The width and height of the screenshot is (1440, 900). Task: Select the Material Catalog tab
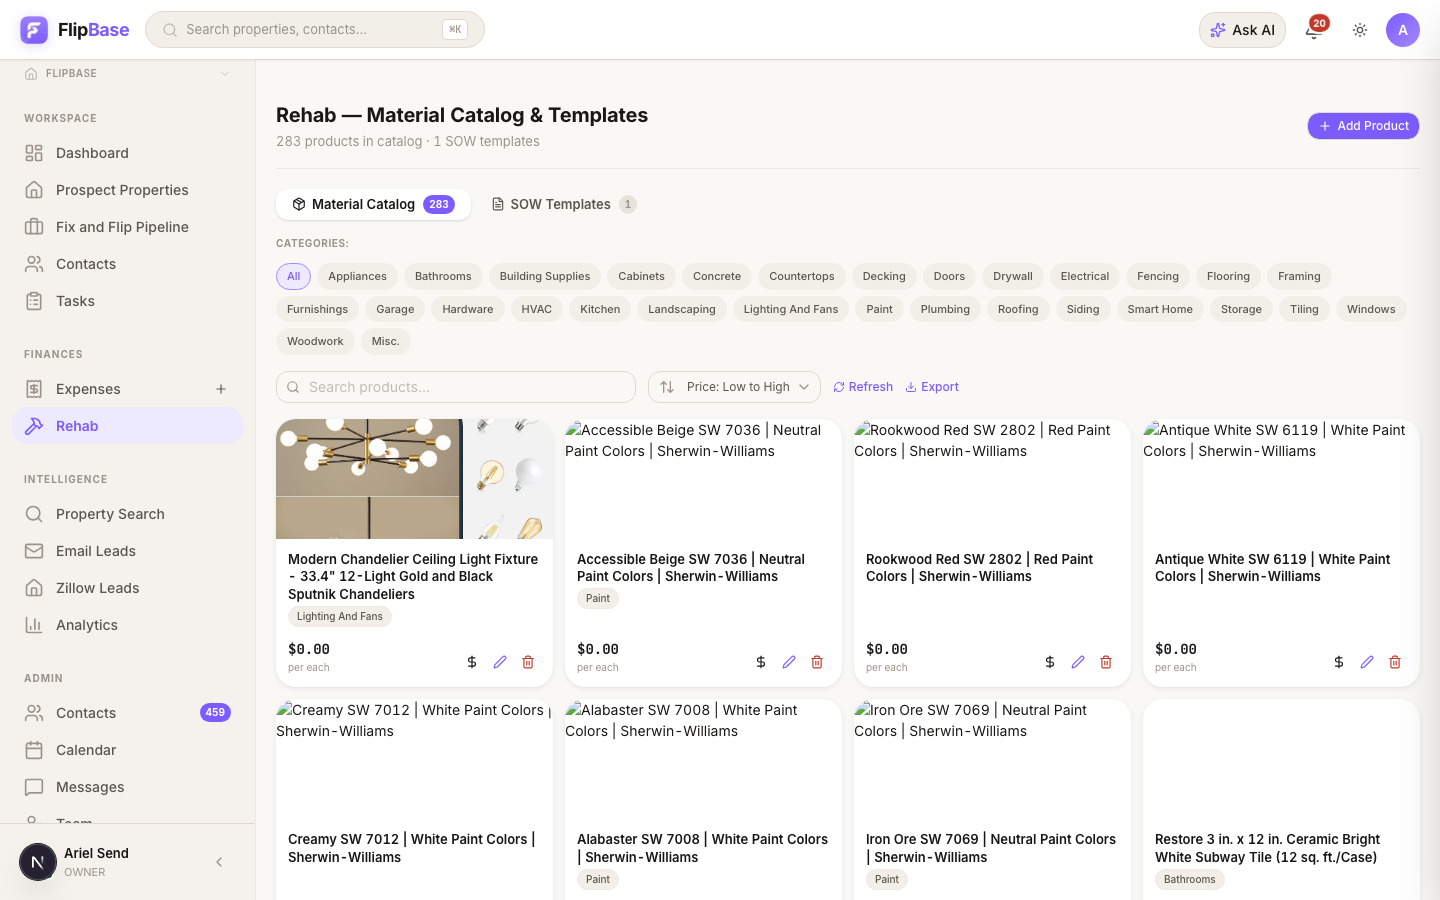[373, 204]
